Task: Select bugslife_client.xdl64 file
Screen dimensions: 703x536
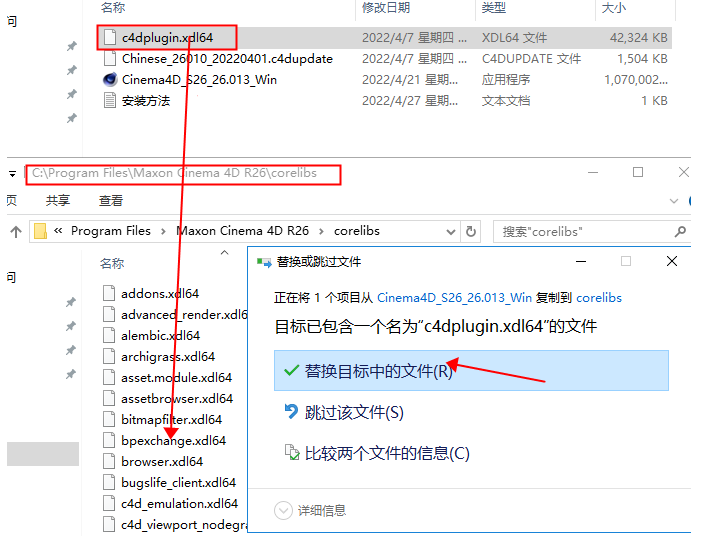Action: click(x=178, y=483)
